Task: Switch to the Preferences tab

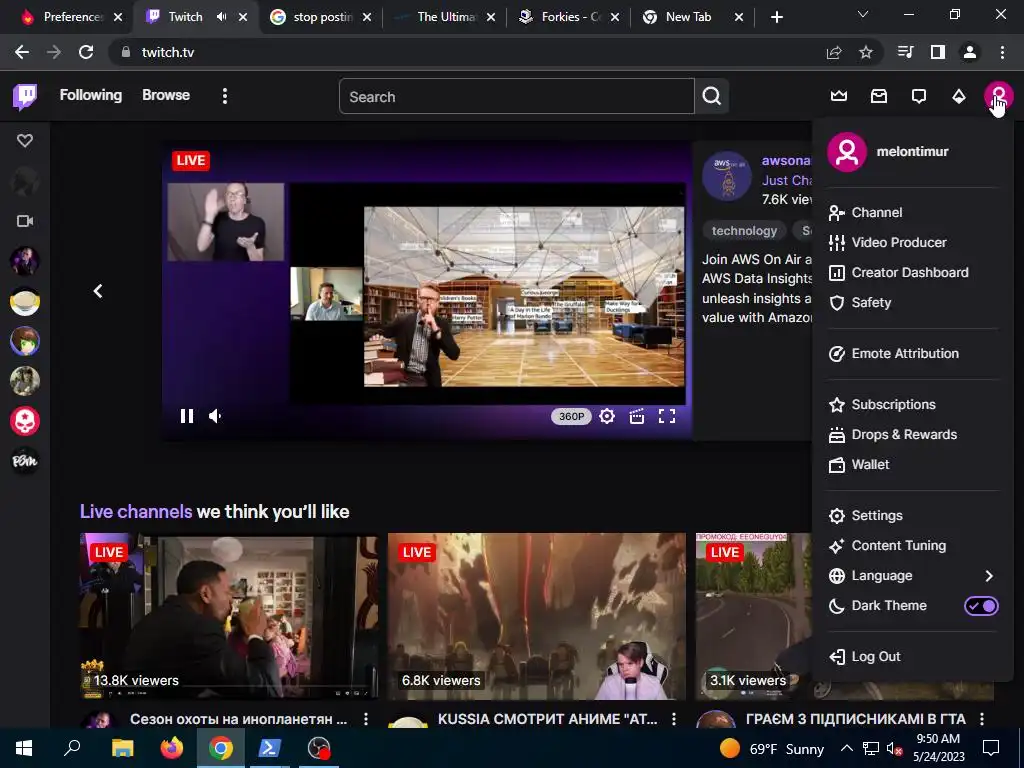Action: point(72,17)
